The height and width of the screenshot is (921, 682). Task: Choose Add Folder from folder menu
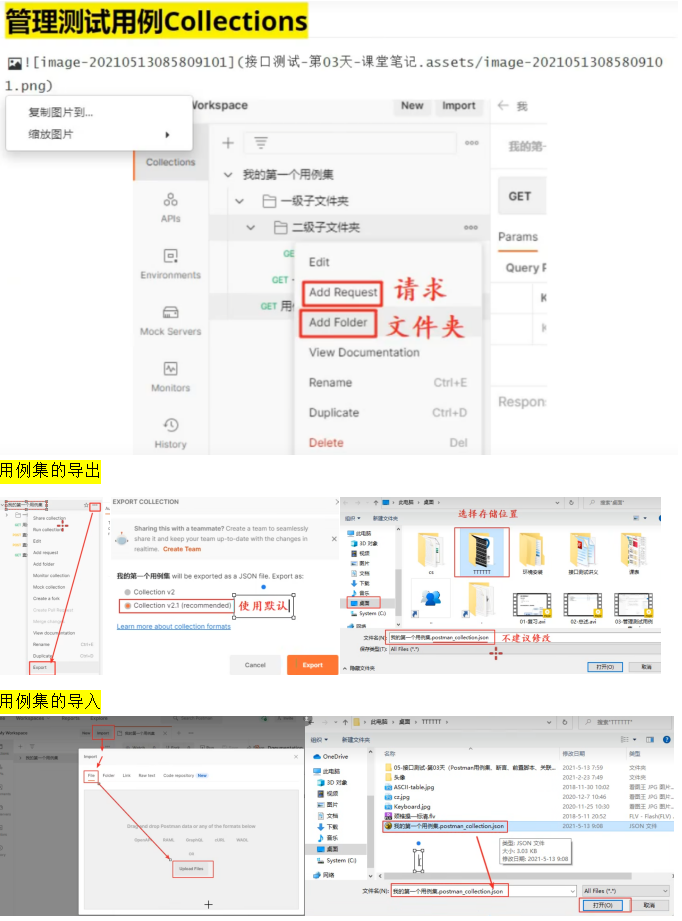(x=338, y=322)
